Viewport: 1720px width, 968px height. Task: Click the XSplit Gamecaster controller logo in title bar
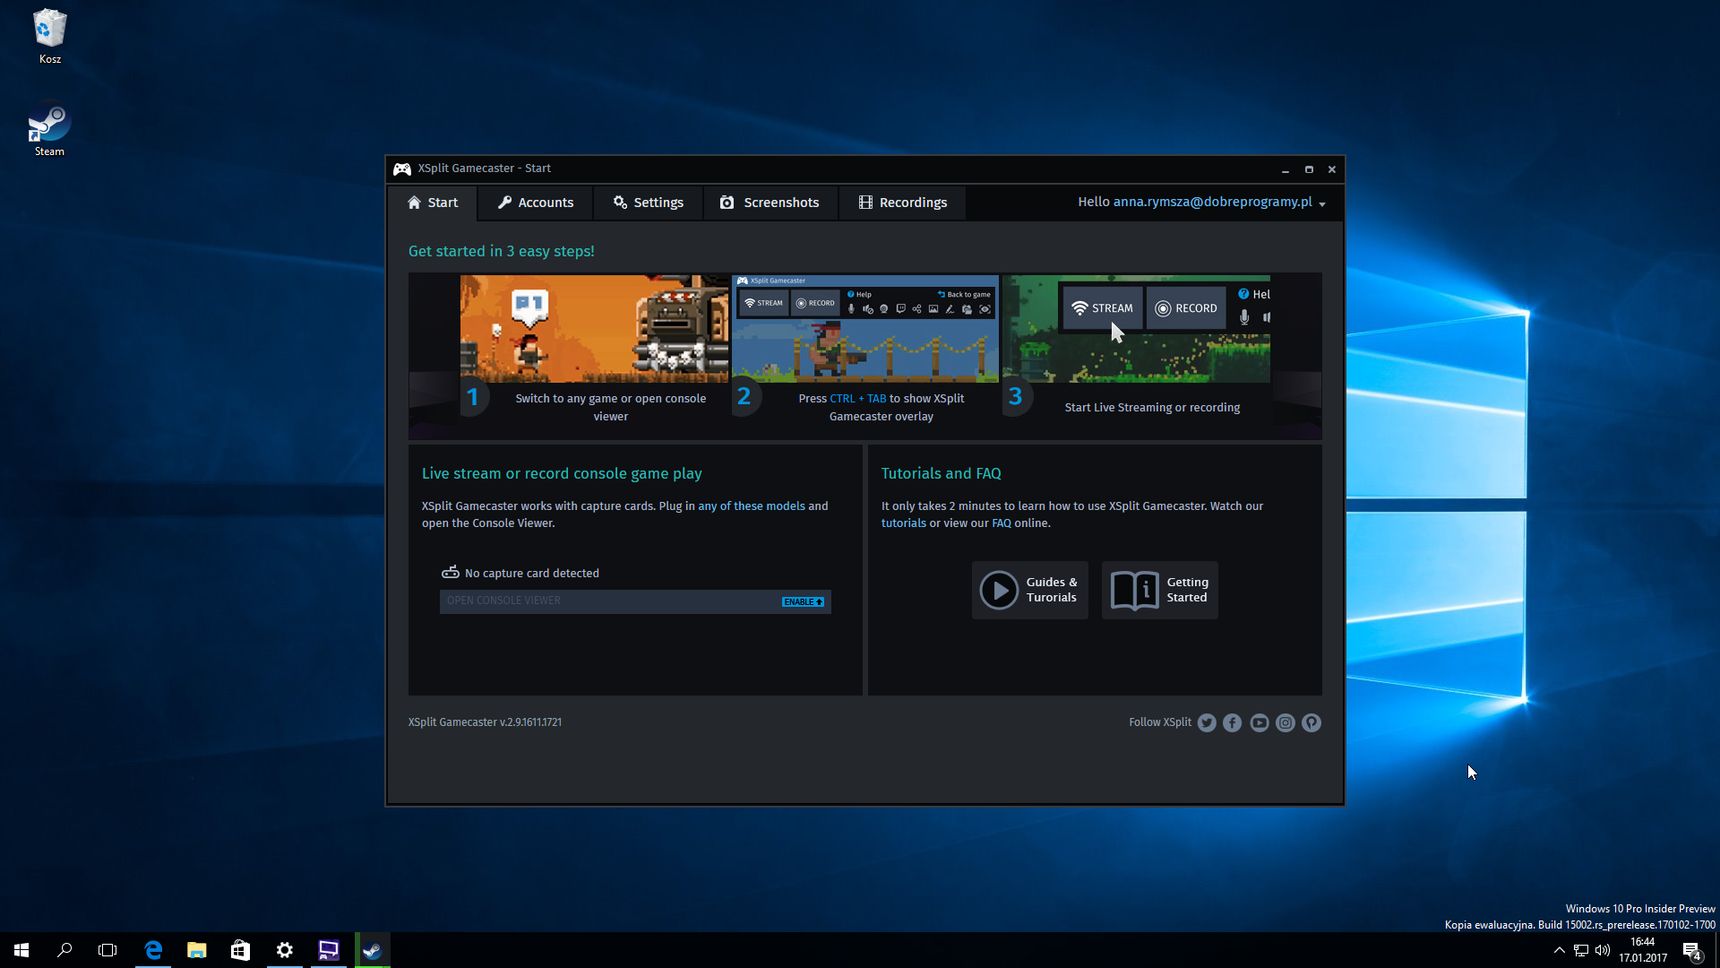[x=402, y=169]
